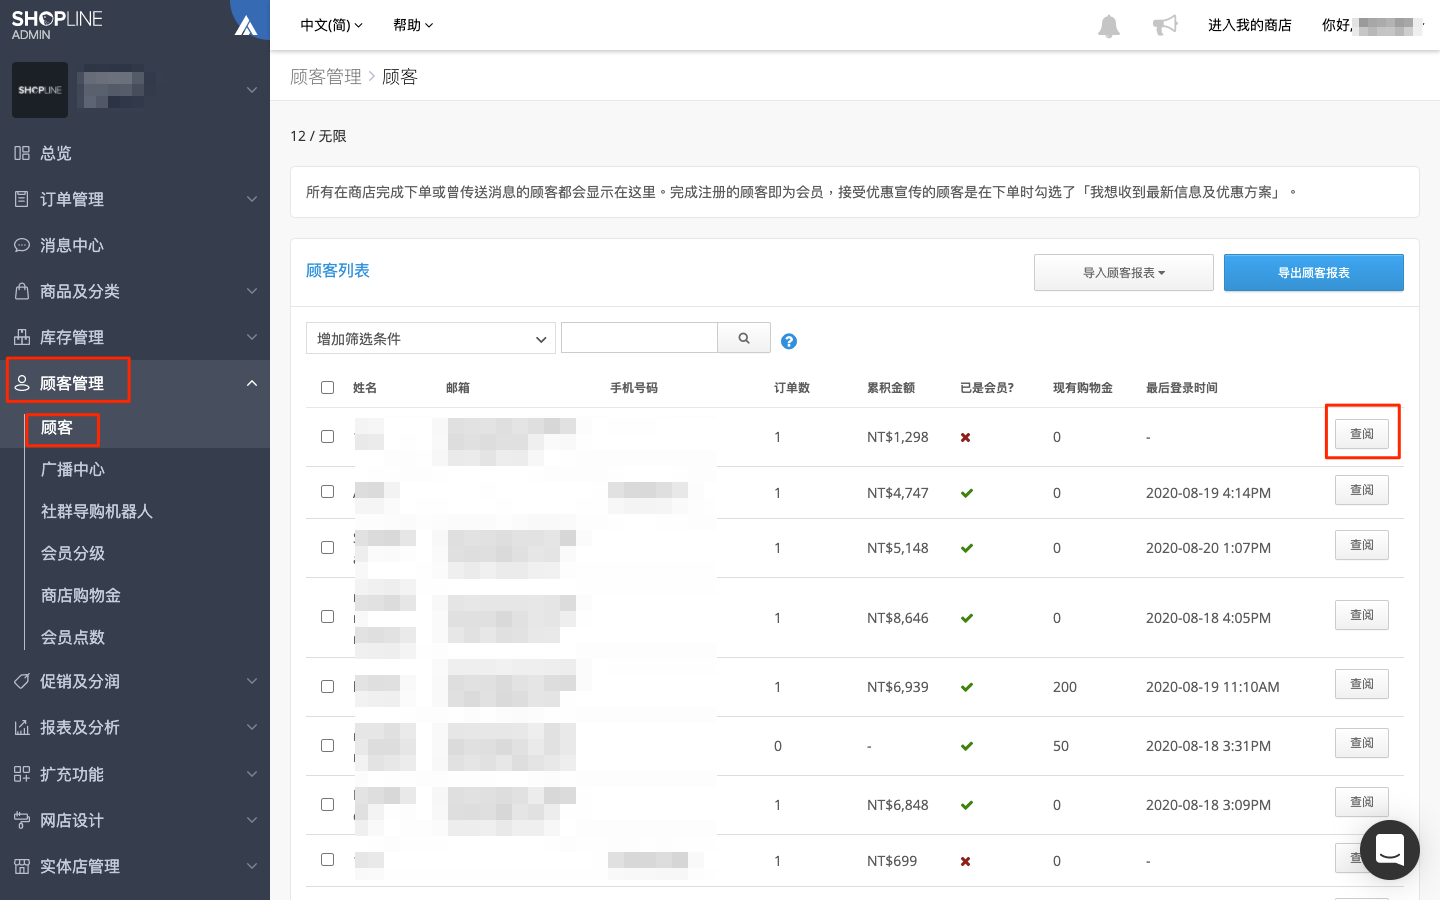Open 会员分级 in sidebar submenu
Image resolution: width=1440 pixels, height=900 pixels.
[73, 553]
